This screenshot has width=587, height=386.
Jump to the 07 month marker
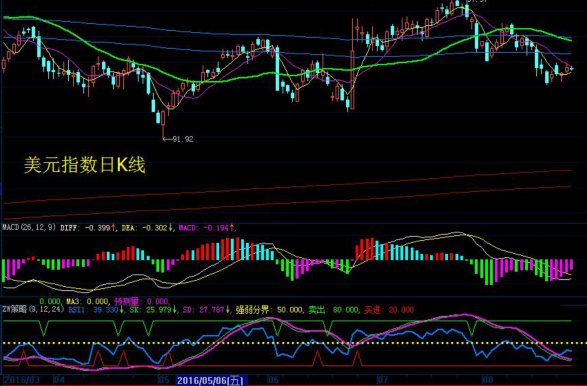click(x=382, y=380)
